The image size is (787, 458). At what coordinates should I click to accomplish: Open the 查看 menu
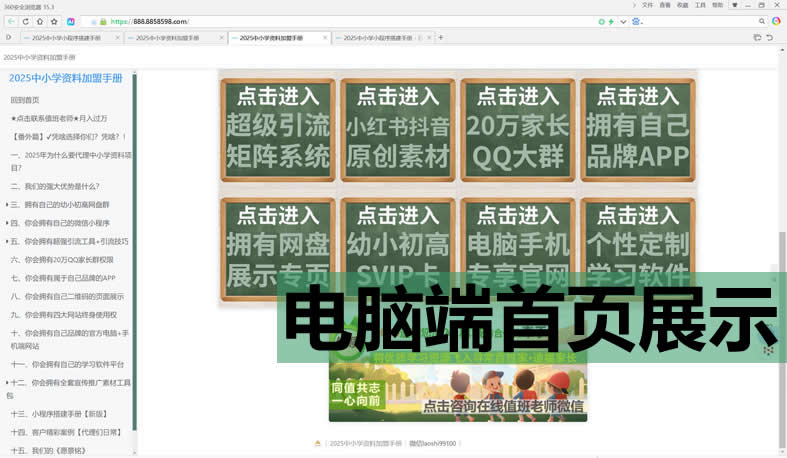(x=665, y=5)
